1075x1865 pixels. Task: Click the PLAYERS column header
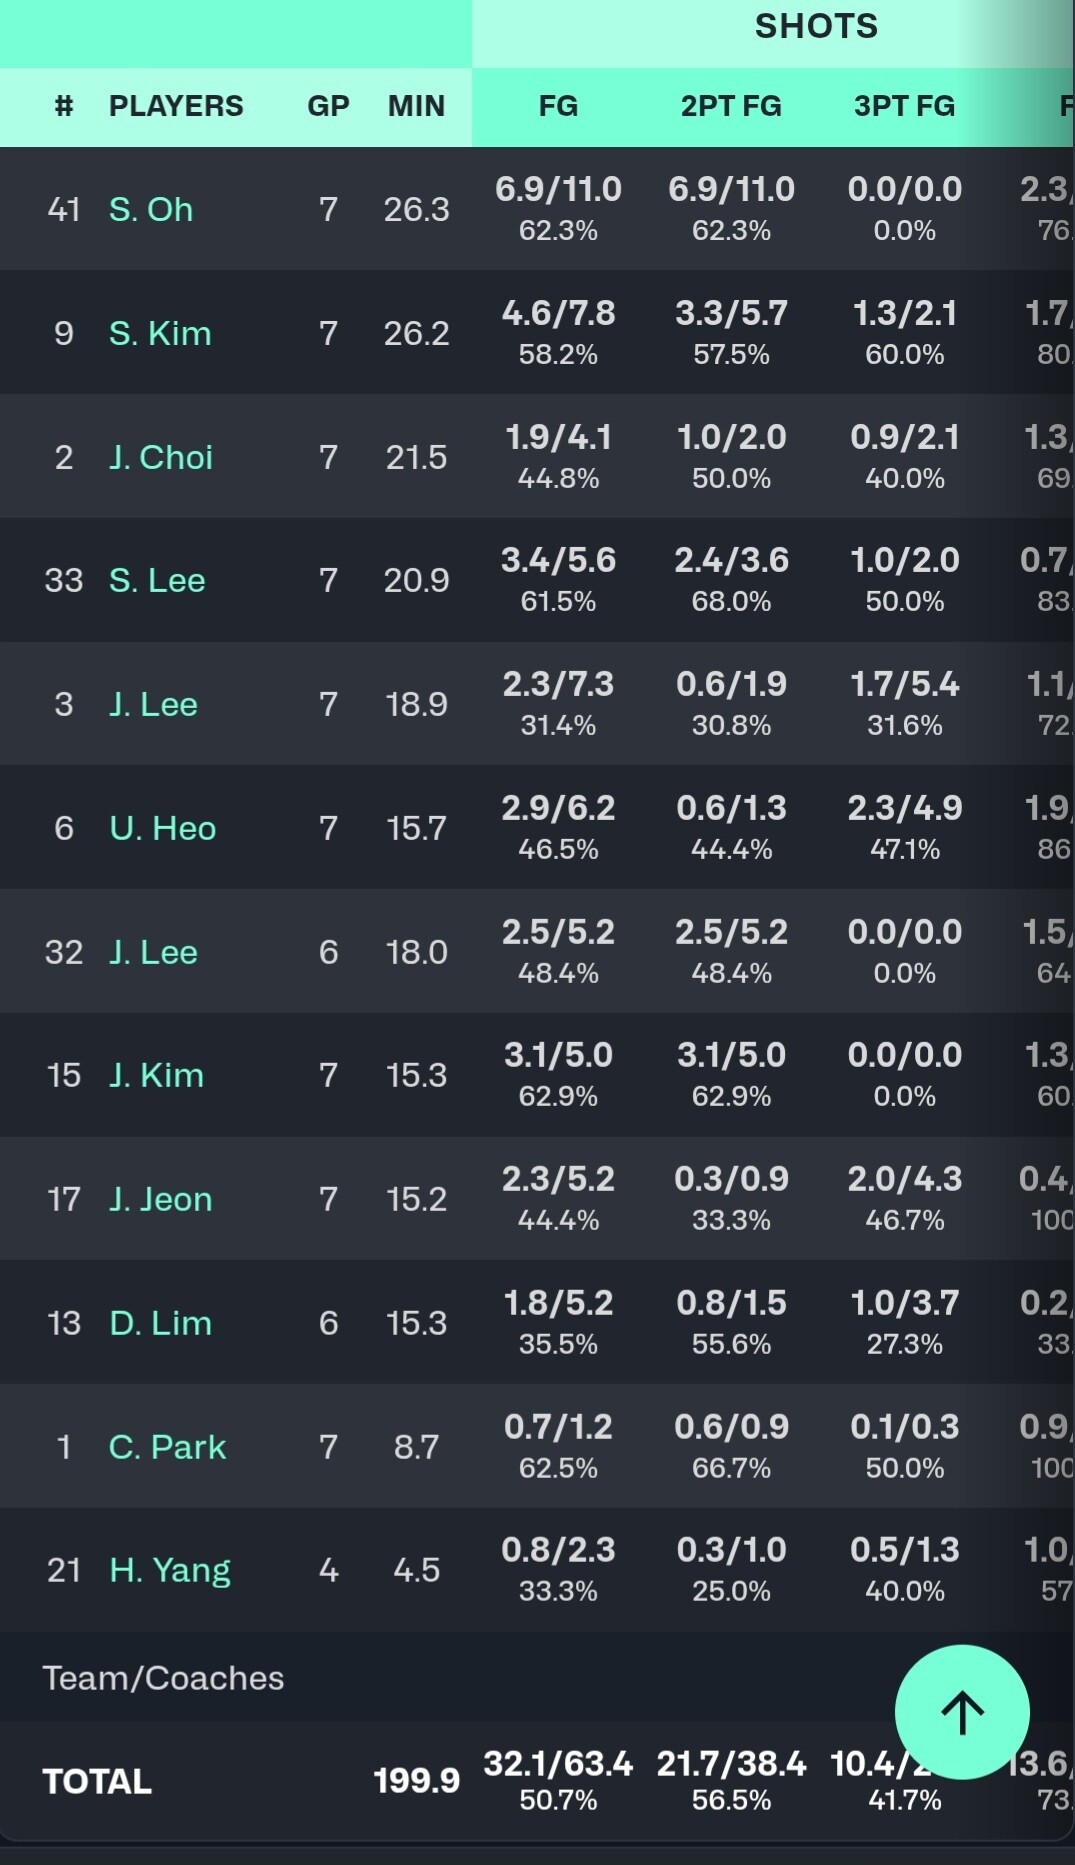click(176, 106)
